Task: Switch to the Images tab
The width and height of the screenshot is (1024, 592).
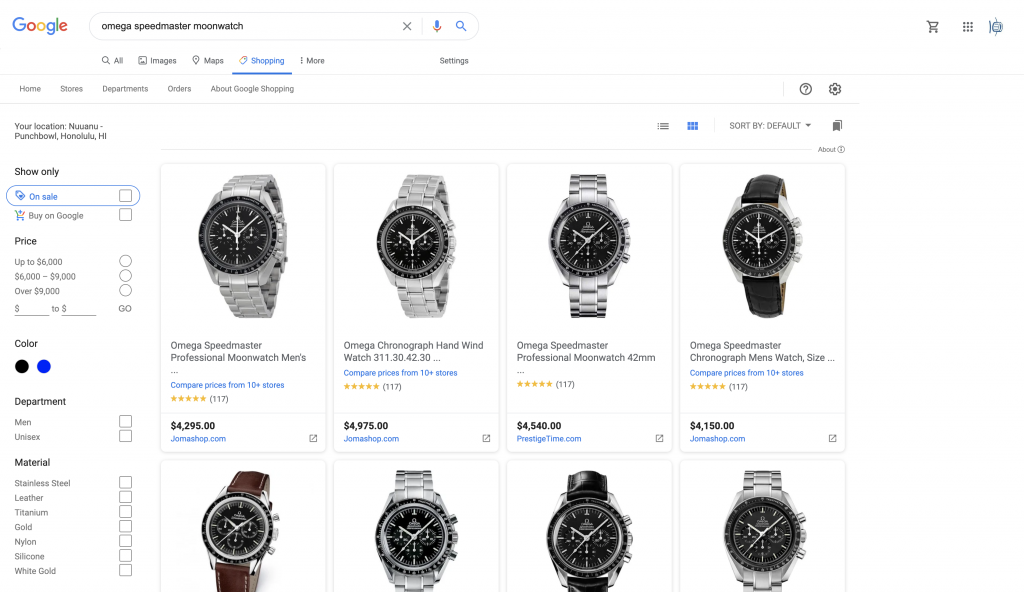Action: (157, 61)
